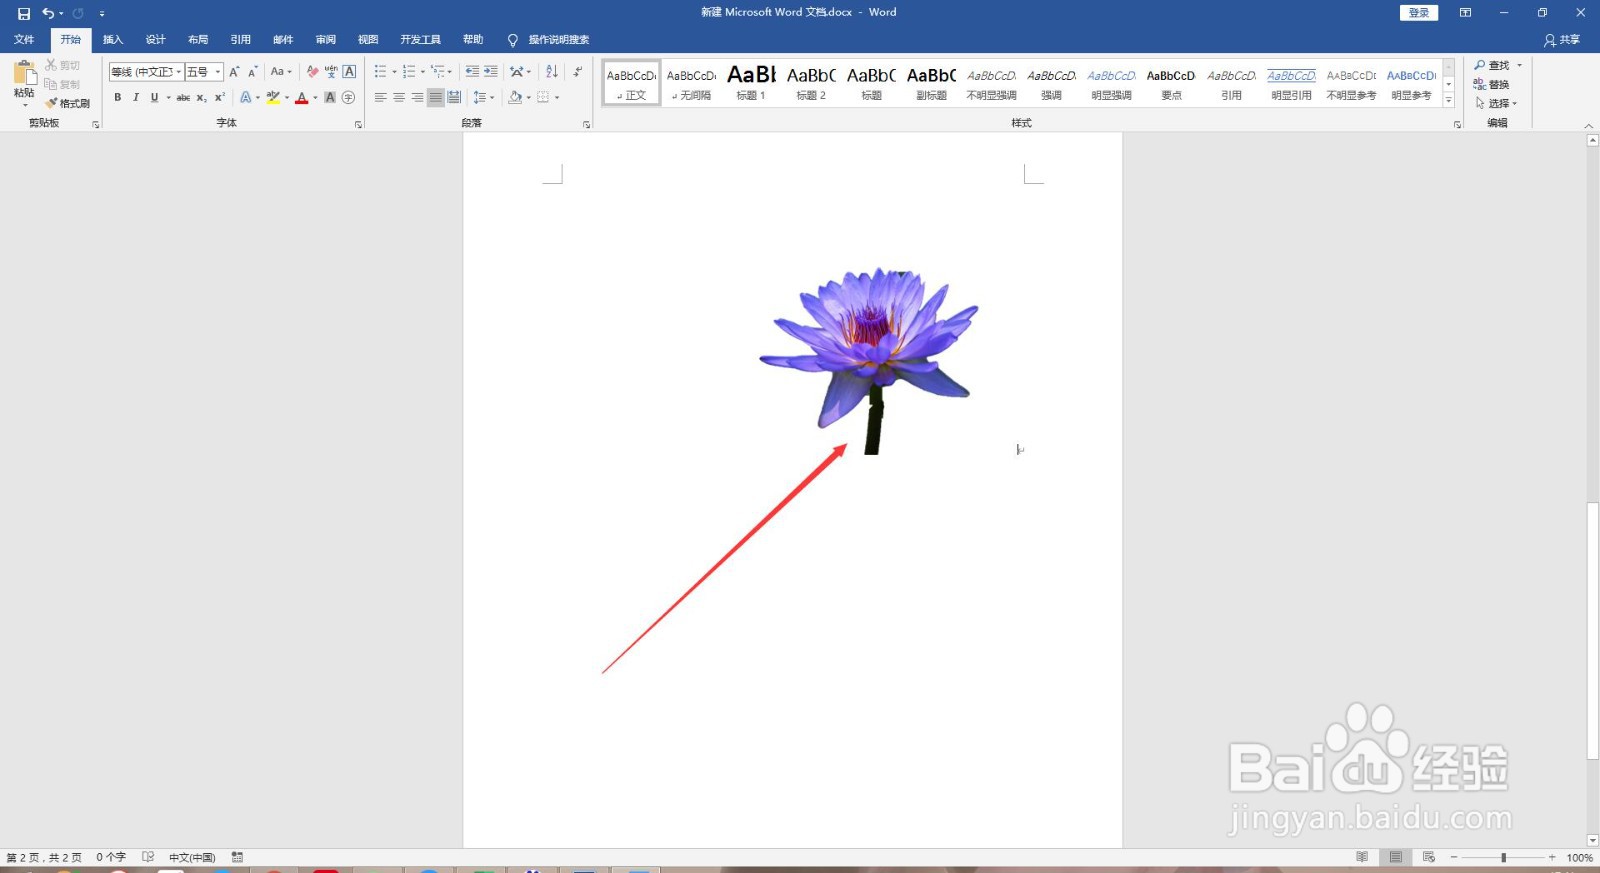This screenshot has width=1600, height=873.
Task: Switch to the Layout (布局) tab
Action: coord(198,40)
